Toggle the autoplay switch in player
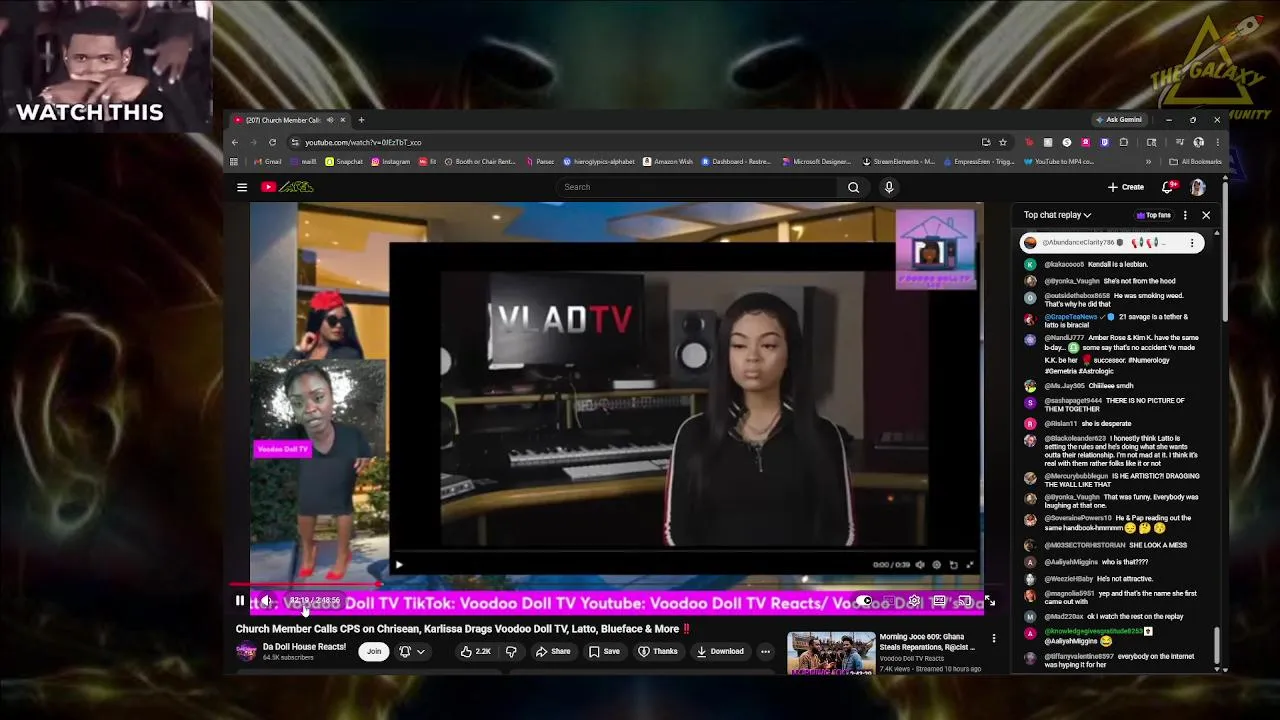The image size is (1280, 720). [x=865, y=601]
